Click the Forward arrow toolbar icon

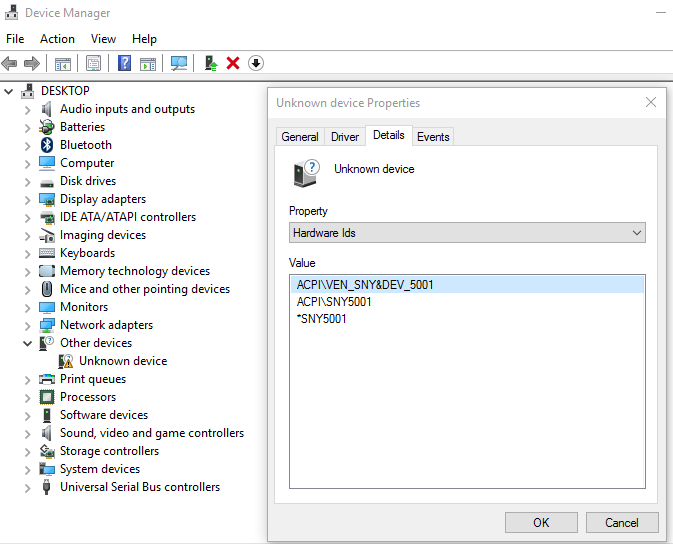[31, 64]
